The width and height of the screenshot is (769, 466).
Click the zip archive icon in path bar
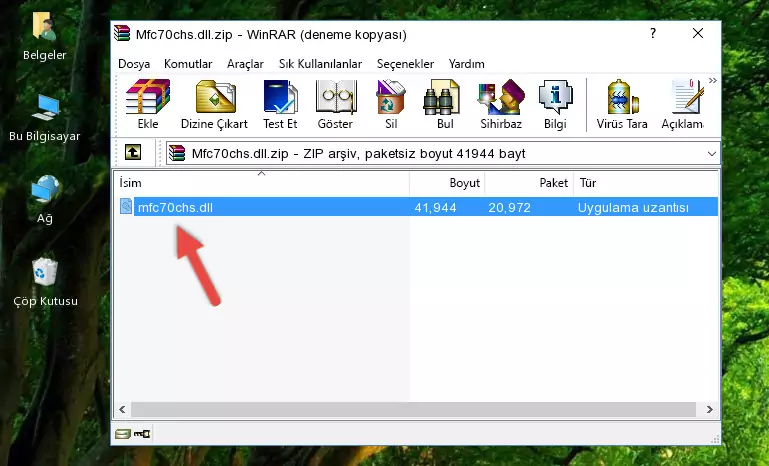pos(177,154)
